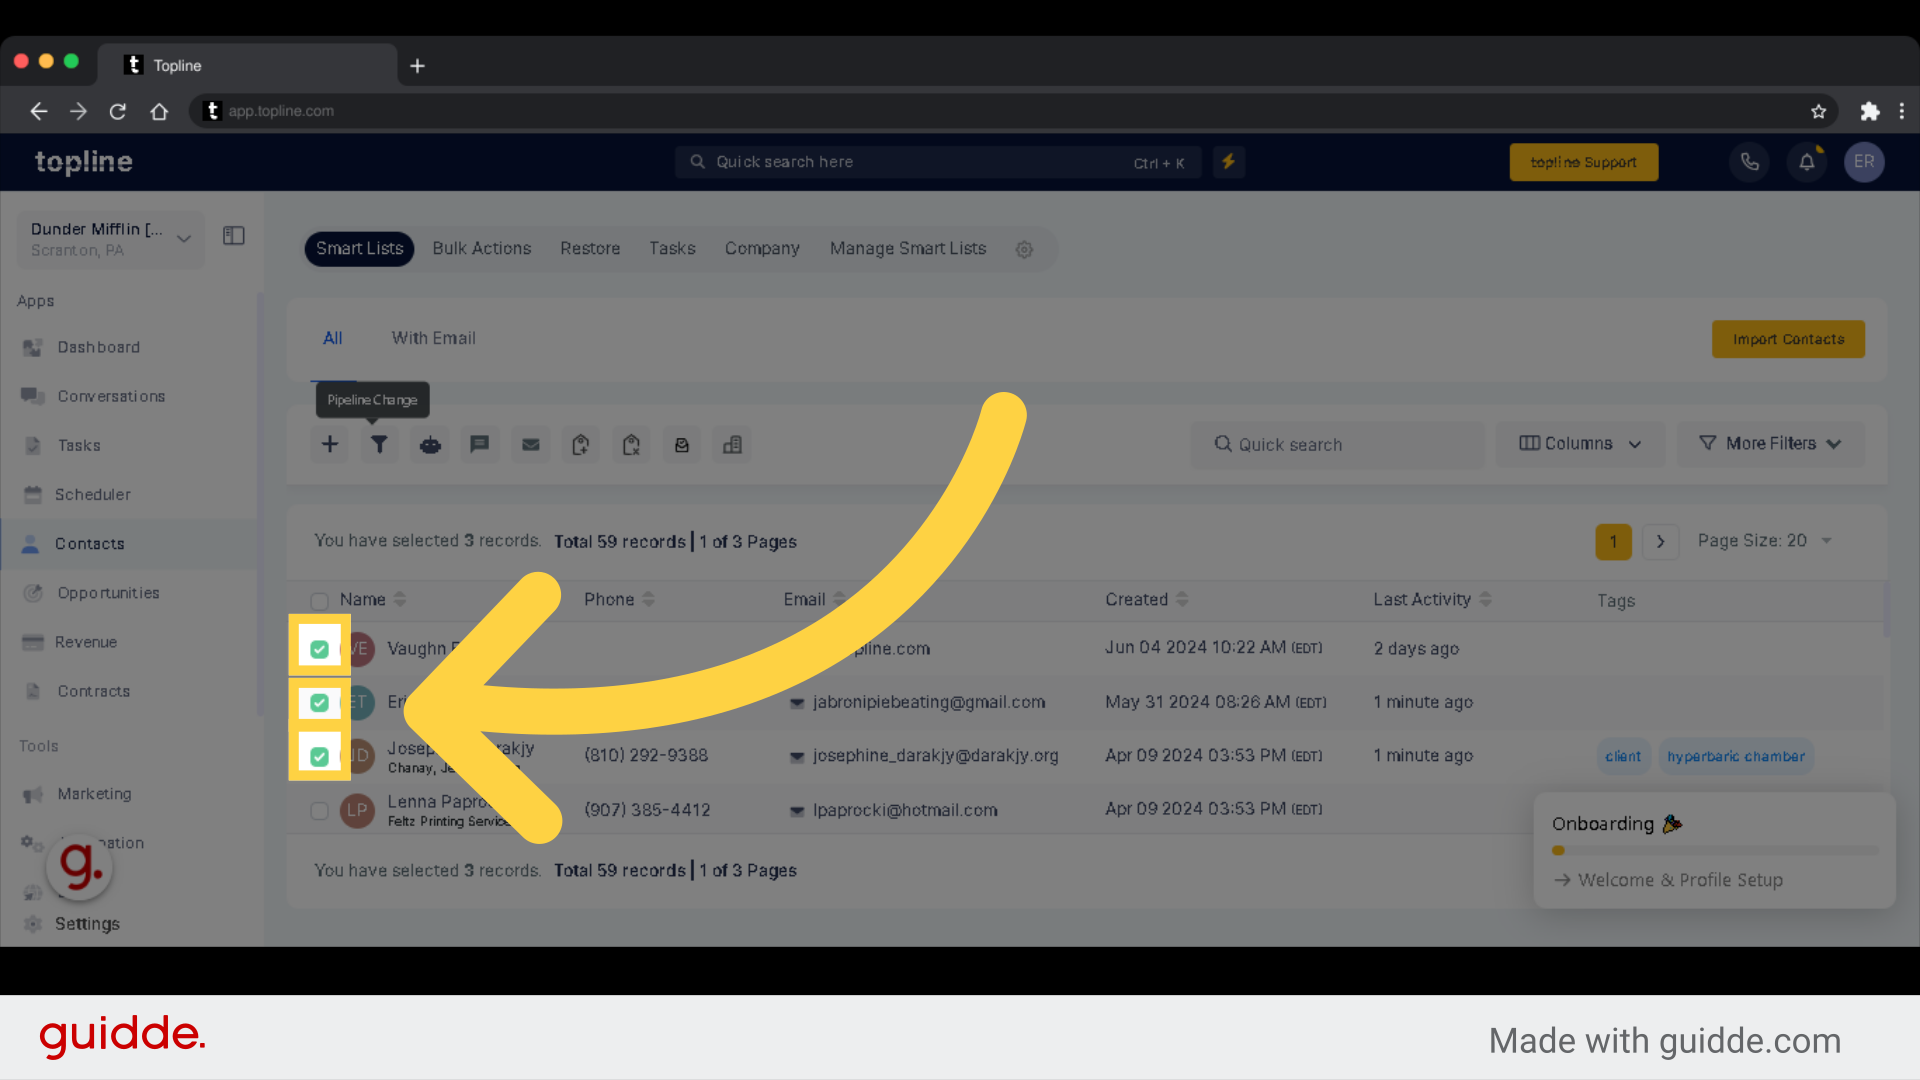Click the Import Contacts button
Image resolution: width=1920 pixels, height=1080 pixels.
click(x=1789, y=339)
